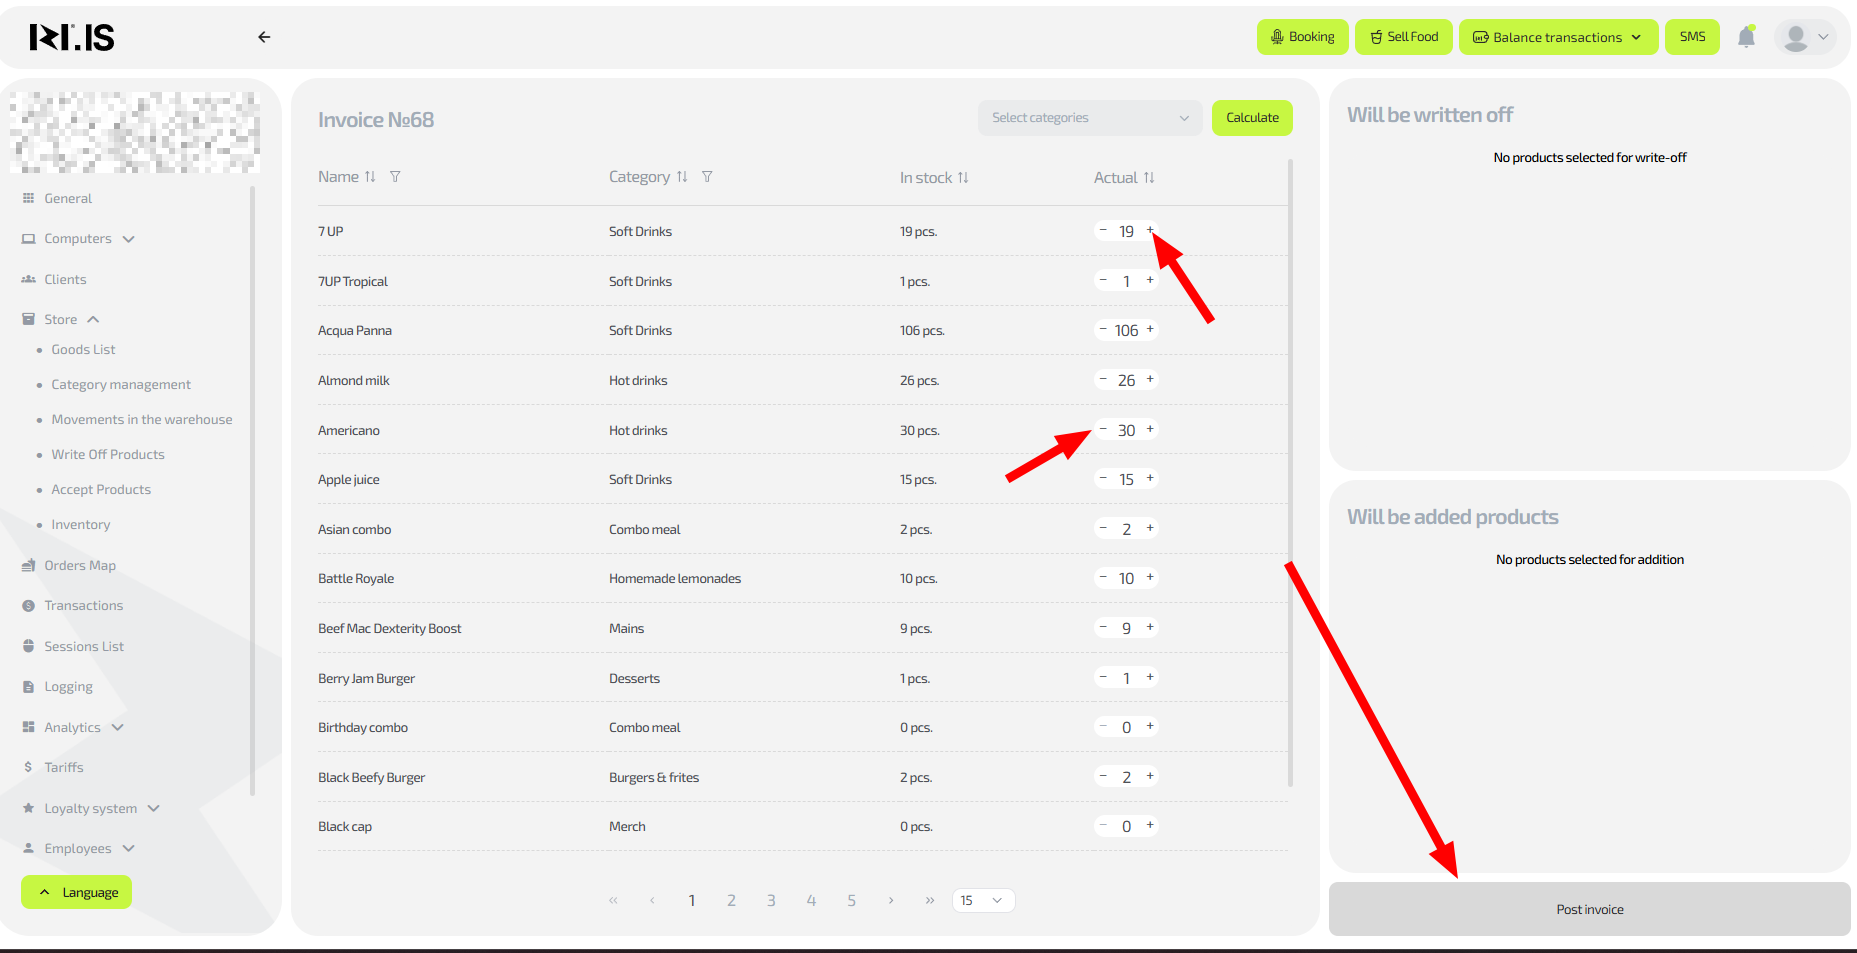Viewport: 1857px width, 953px height.
Task: Open Write Off Products in sidebar
Action: tap(108, 455)
